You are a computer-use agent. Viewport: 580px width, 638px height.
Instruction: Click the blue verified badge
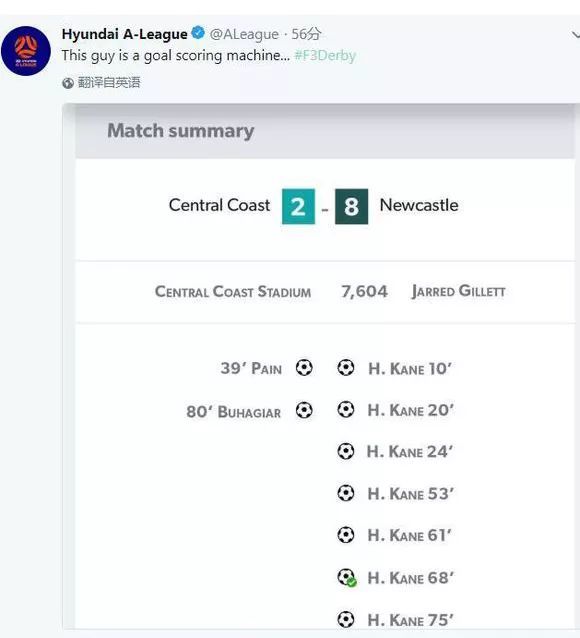198,33
